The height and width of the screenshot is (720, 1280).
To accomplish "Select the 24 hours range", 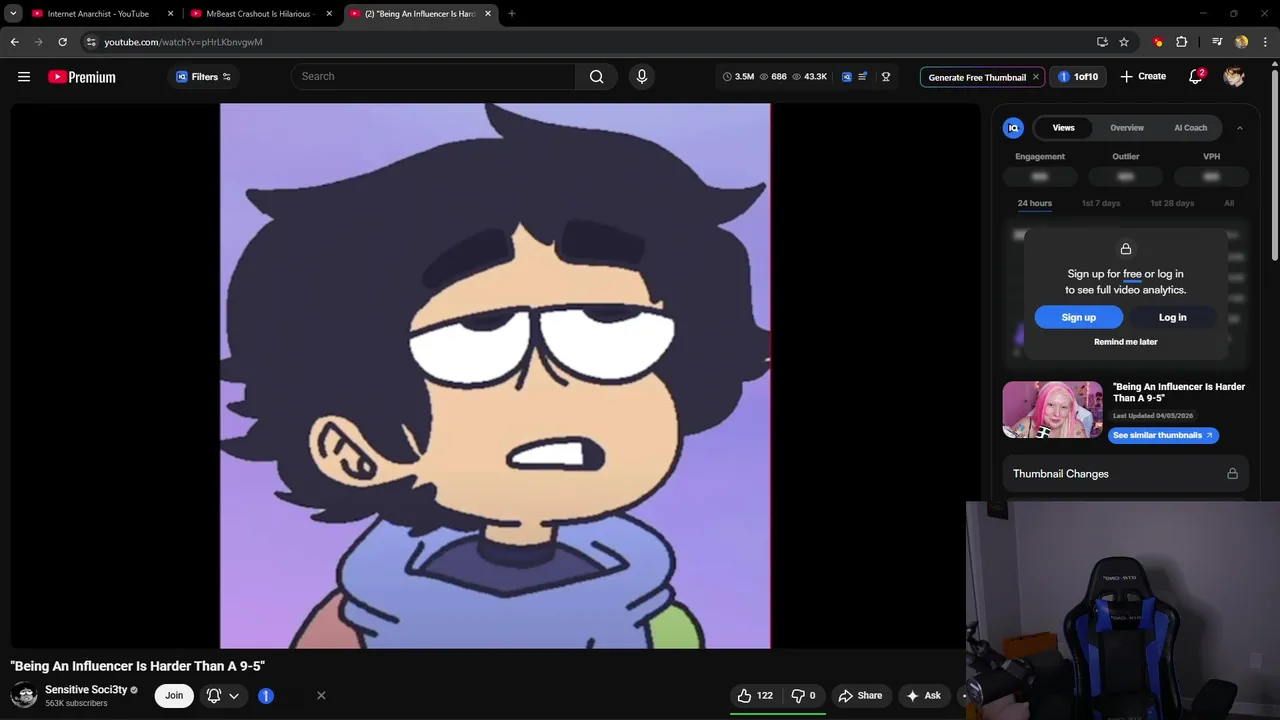I will [1034, 203].
